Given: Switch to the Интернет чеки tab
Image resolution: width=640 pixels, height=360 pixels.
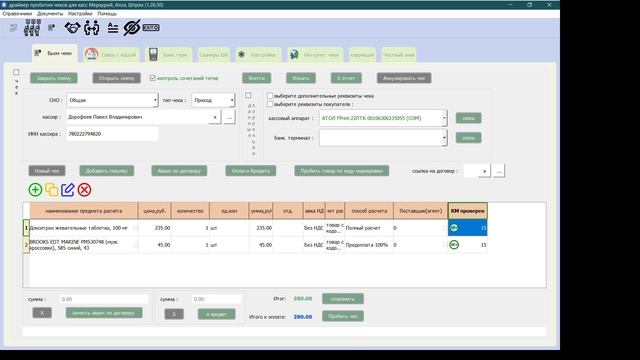Looking at the screenshot, I should pyautogui.click(x=315, y=55).
